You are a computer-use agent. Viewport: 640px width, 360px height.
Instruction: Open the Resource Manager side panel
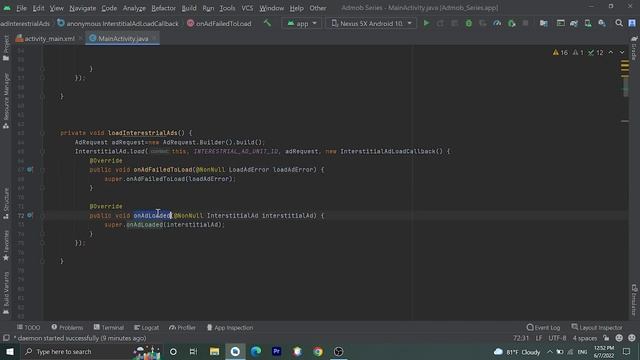6,101
